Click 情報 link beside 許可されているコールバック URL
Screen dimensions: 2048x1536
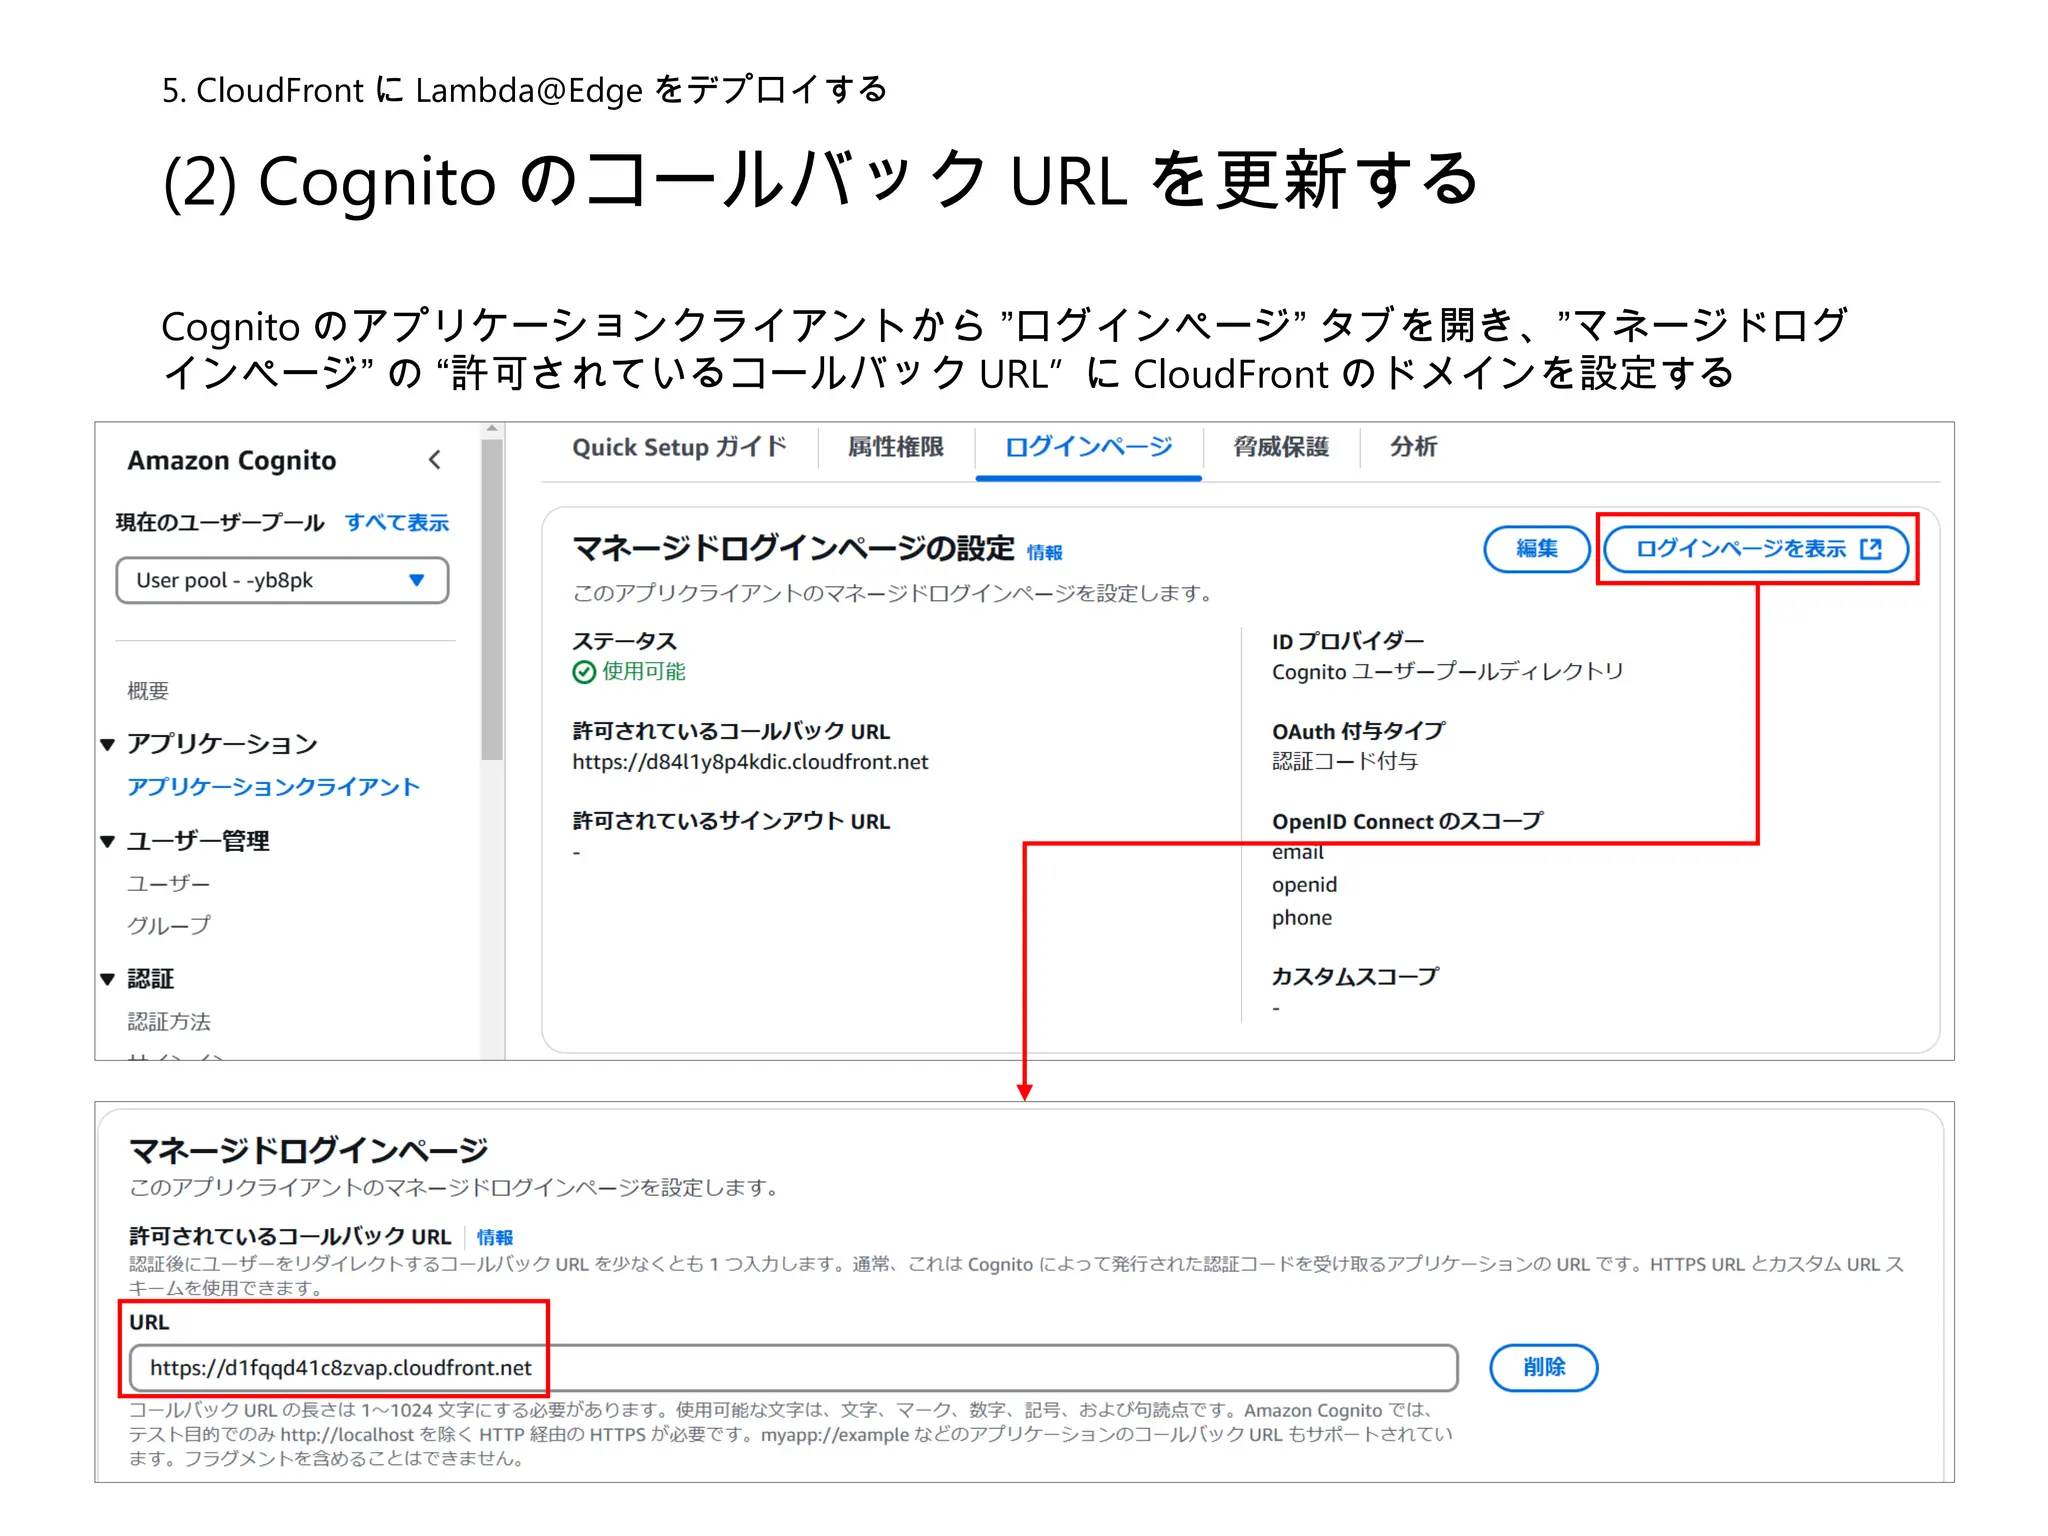pyautogui.click(x=495, y=1238)
